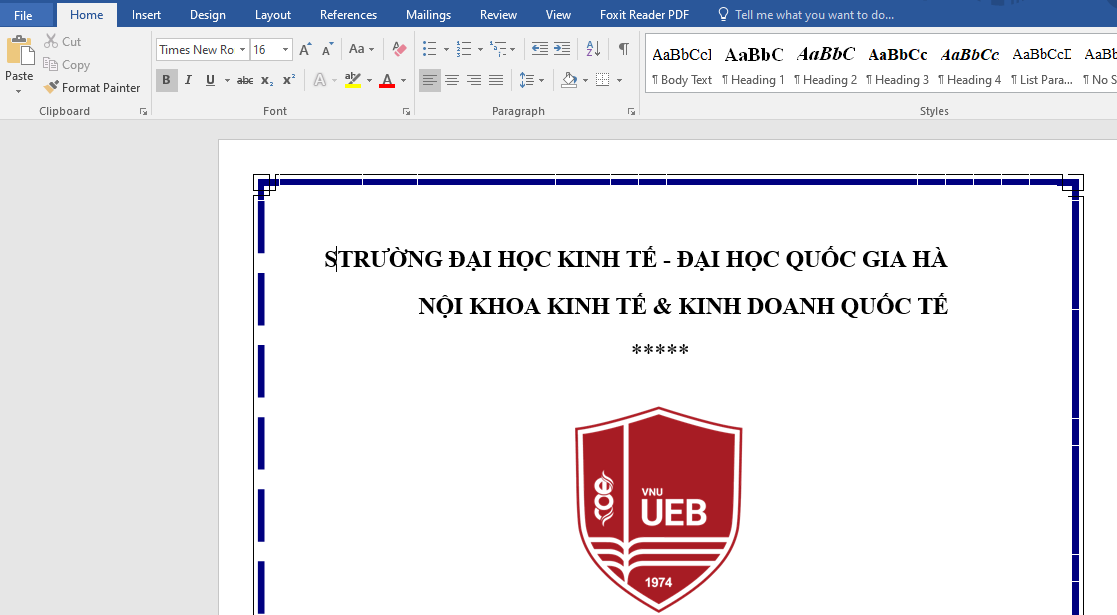Image resolution: width=1117 pixels, height=615 pixels.
Task: Open the Foxit Reader PDF tab
Action: point(644,15)
